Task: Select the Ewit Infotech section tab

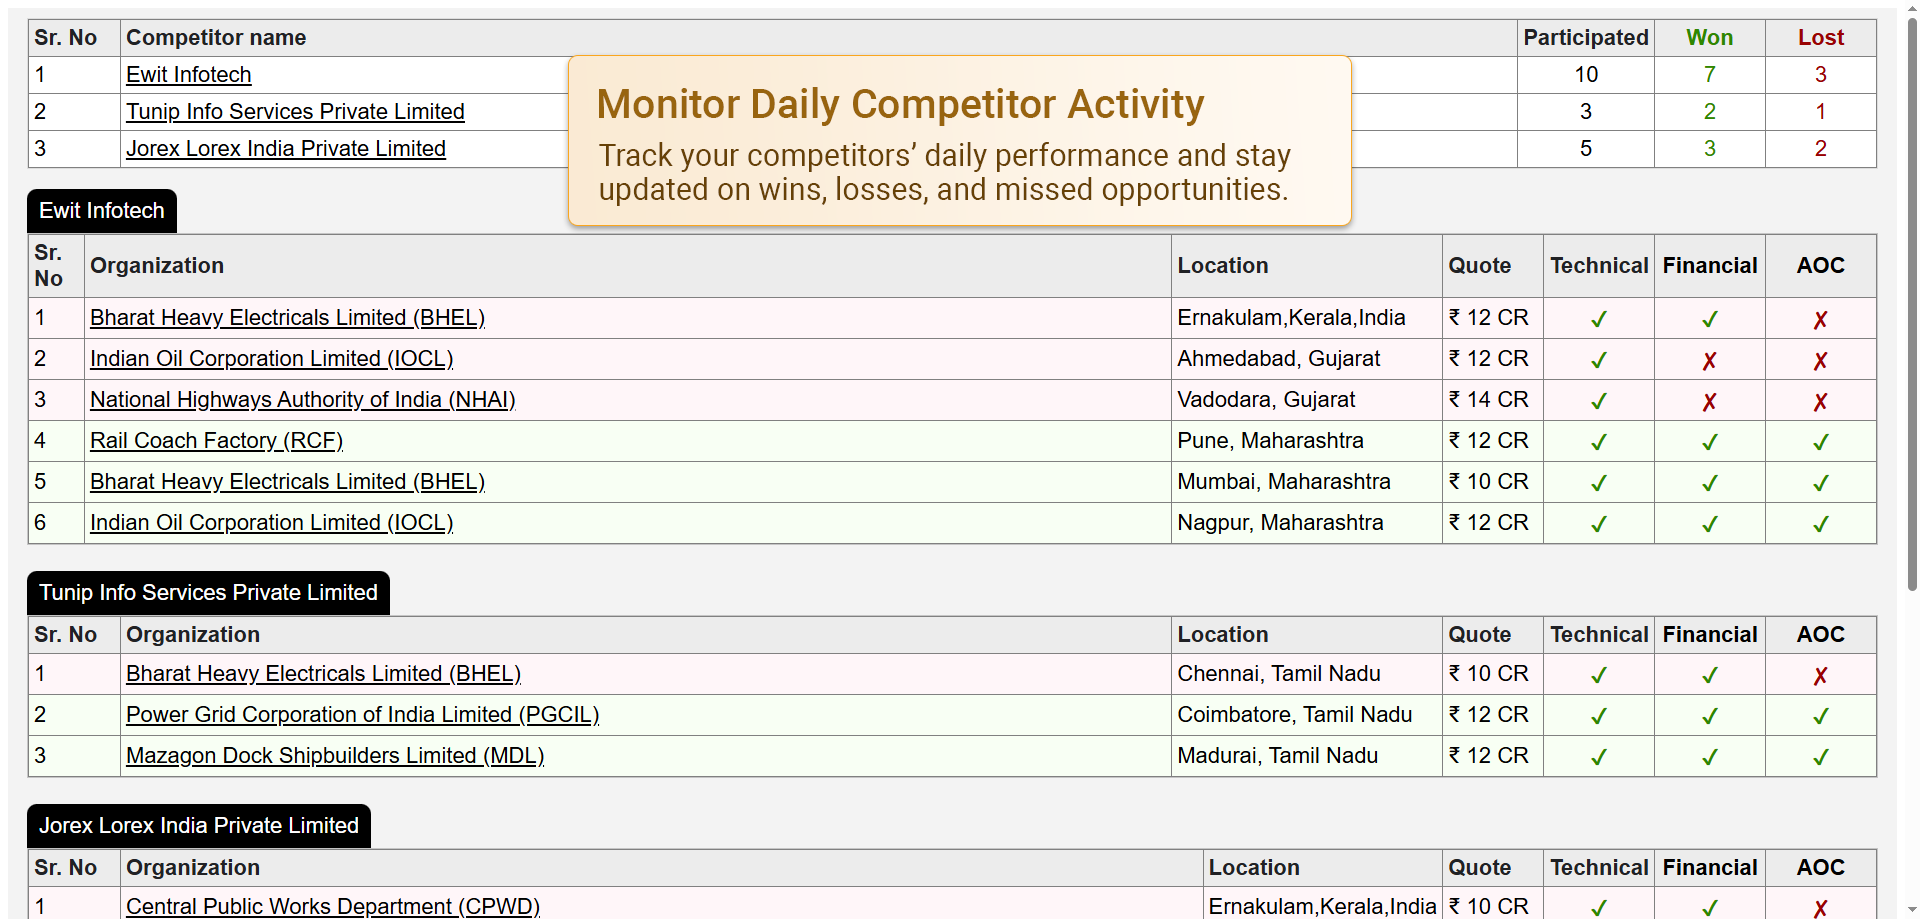Action: [x=102, y=211]
